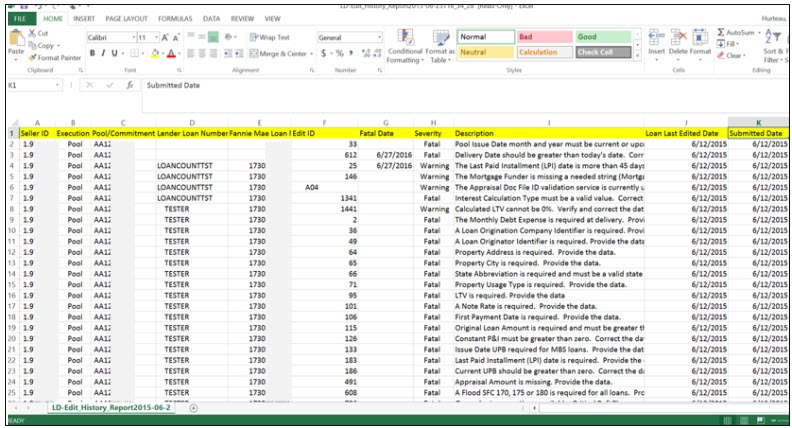Toggle Bold formatting
The height and width of the screenshot is (428, 792).
point(91,53)
